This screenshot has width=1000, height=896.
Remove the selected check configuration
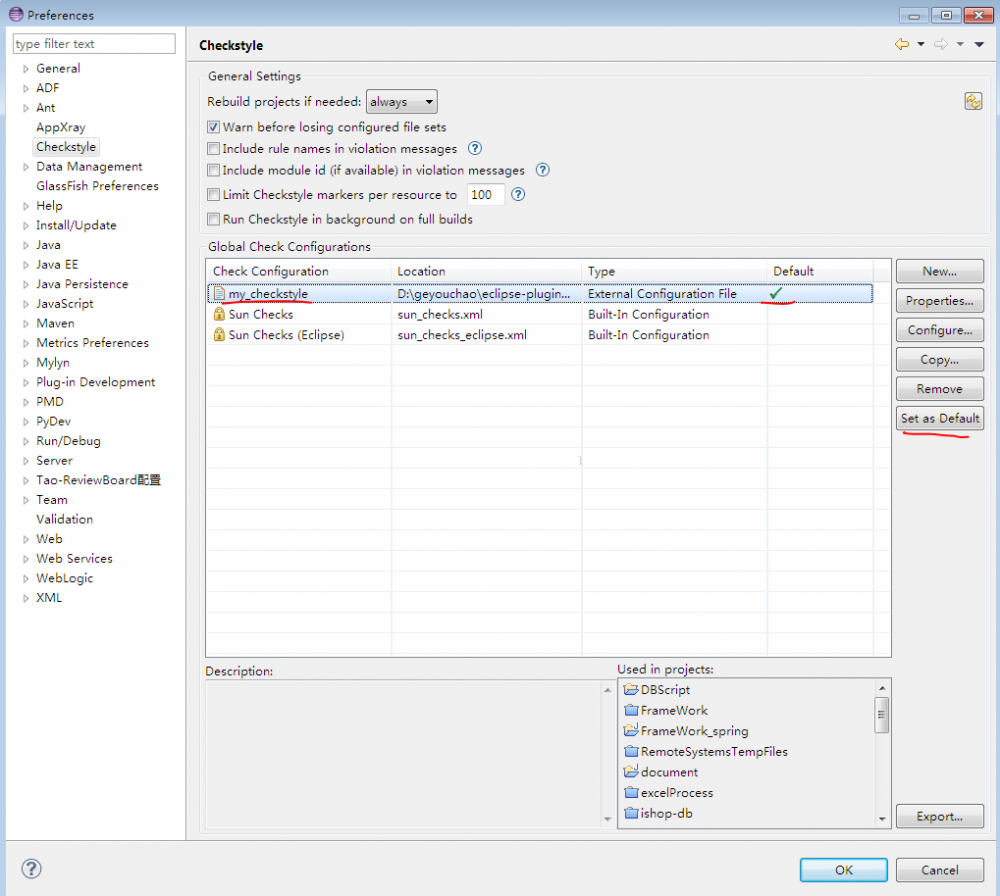939,388
